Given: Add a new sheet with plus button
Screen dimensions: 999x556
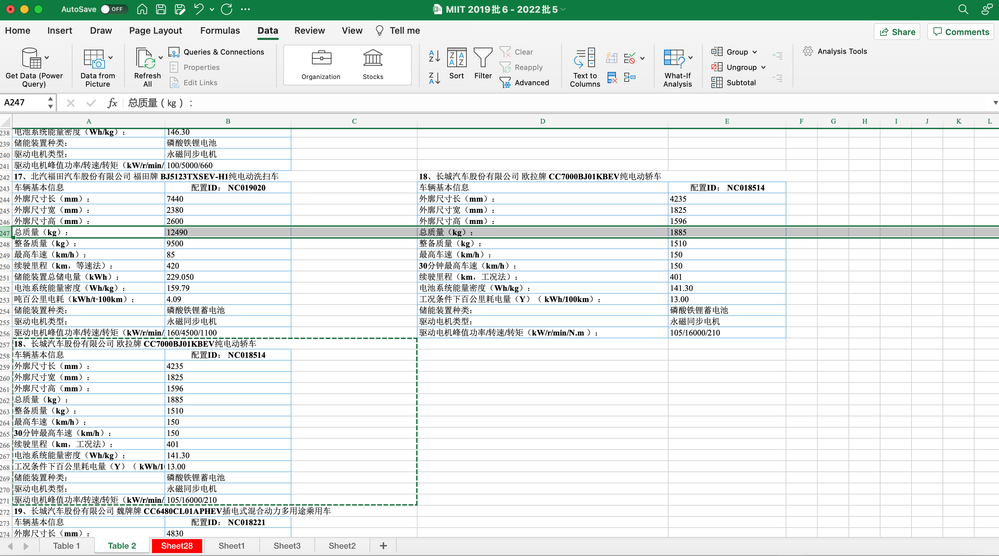Looking at the screenshot, I should tap(383, 546).
